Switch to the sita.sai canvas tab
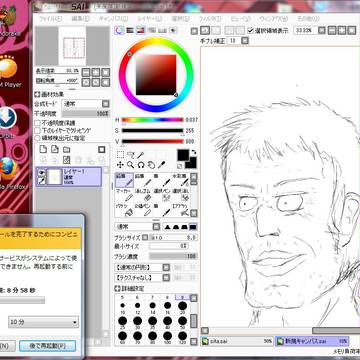360x360 pixels. click(x=237, y=341)
